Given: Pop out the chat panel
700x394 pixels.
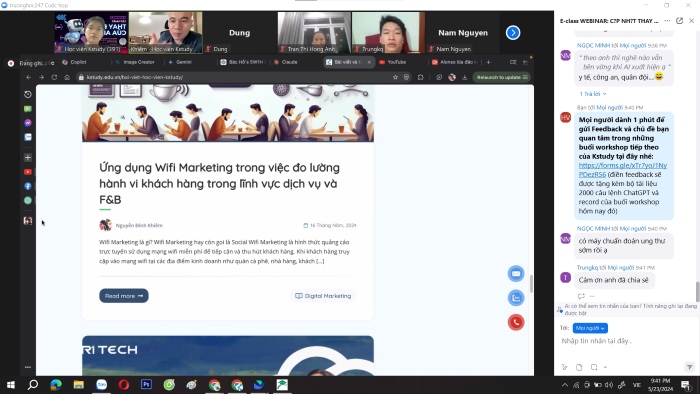Looking at the screenshot, I should 679,21.
